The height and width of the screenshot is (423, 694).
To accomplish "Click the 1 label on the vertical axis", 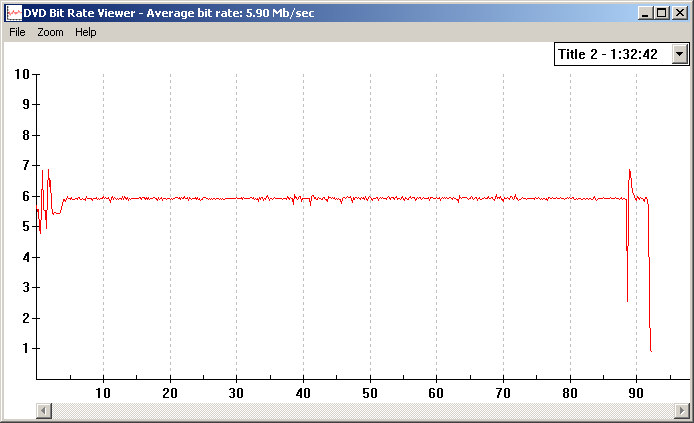I will [26, 348].
